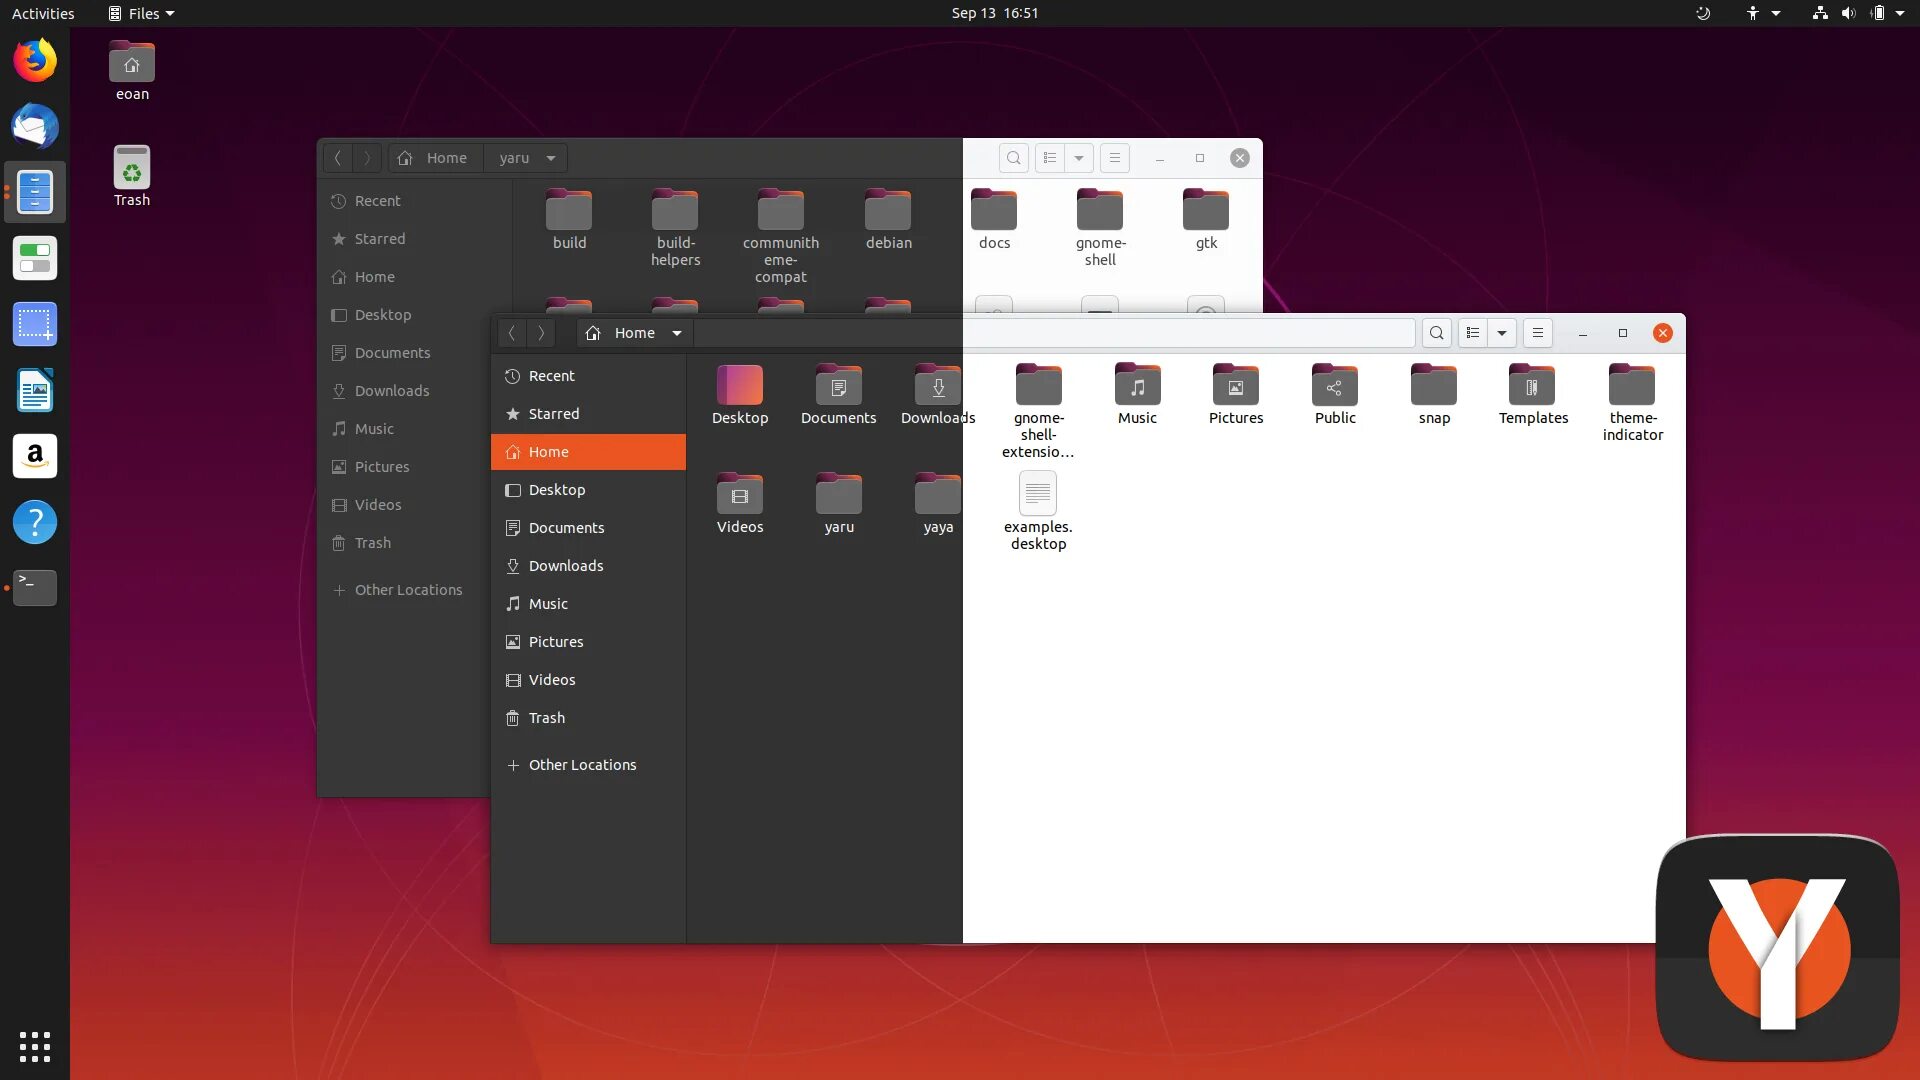Click the search icon in the front Files window
The width and height of the screenshot is (1920, 1080).
pyautogui.click(x=1437, y=333)
